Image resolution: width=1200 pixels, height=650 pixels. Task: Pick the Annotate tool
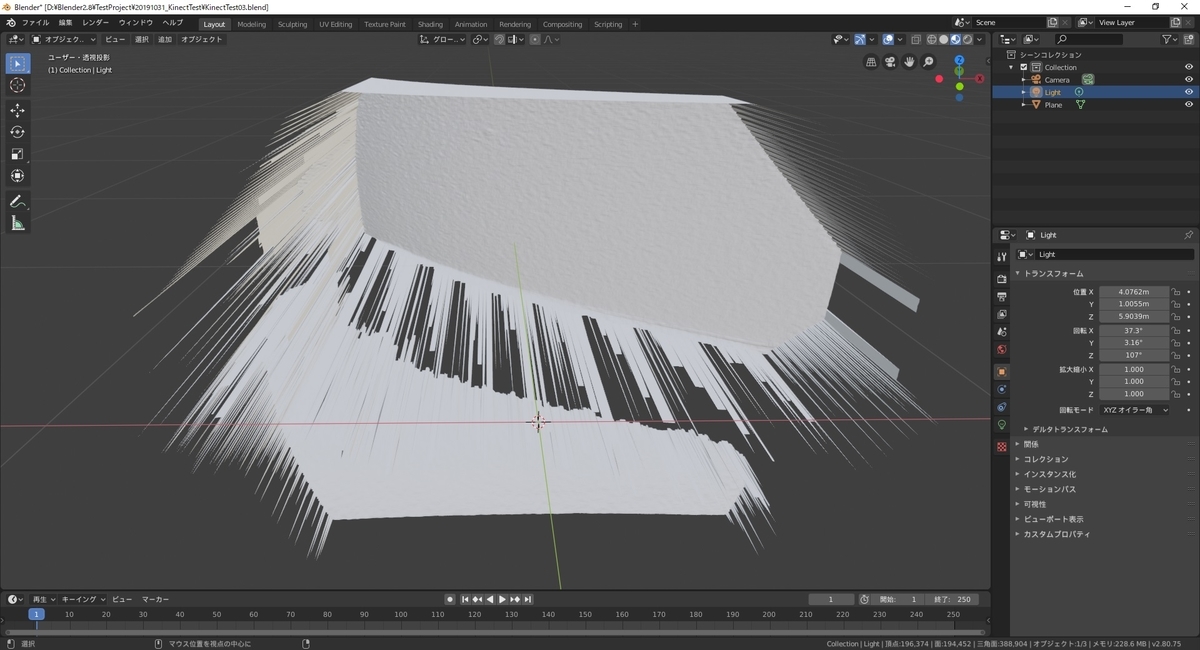(17, 201)
